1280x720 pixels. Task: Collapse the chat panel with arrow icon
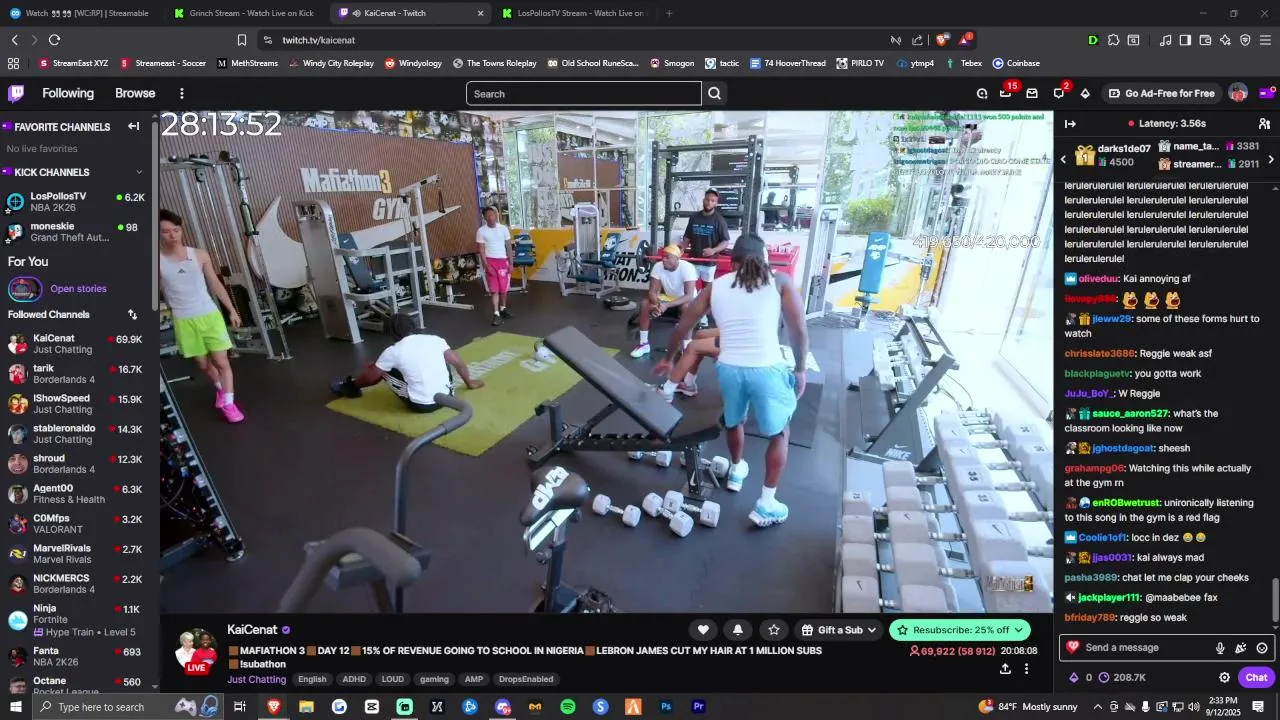[x=1070, y=124]
